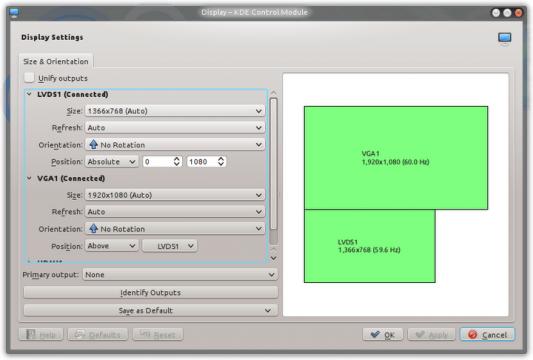The width and height of the screenshot is (533, 360).
Task: Open the VGA1 Size 1920x1080 dropdown
Action: tap(175, 195)
